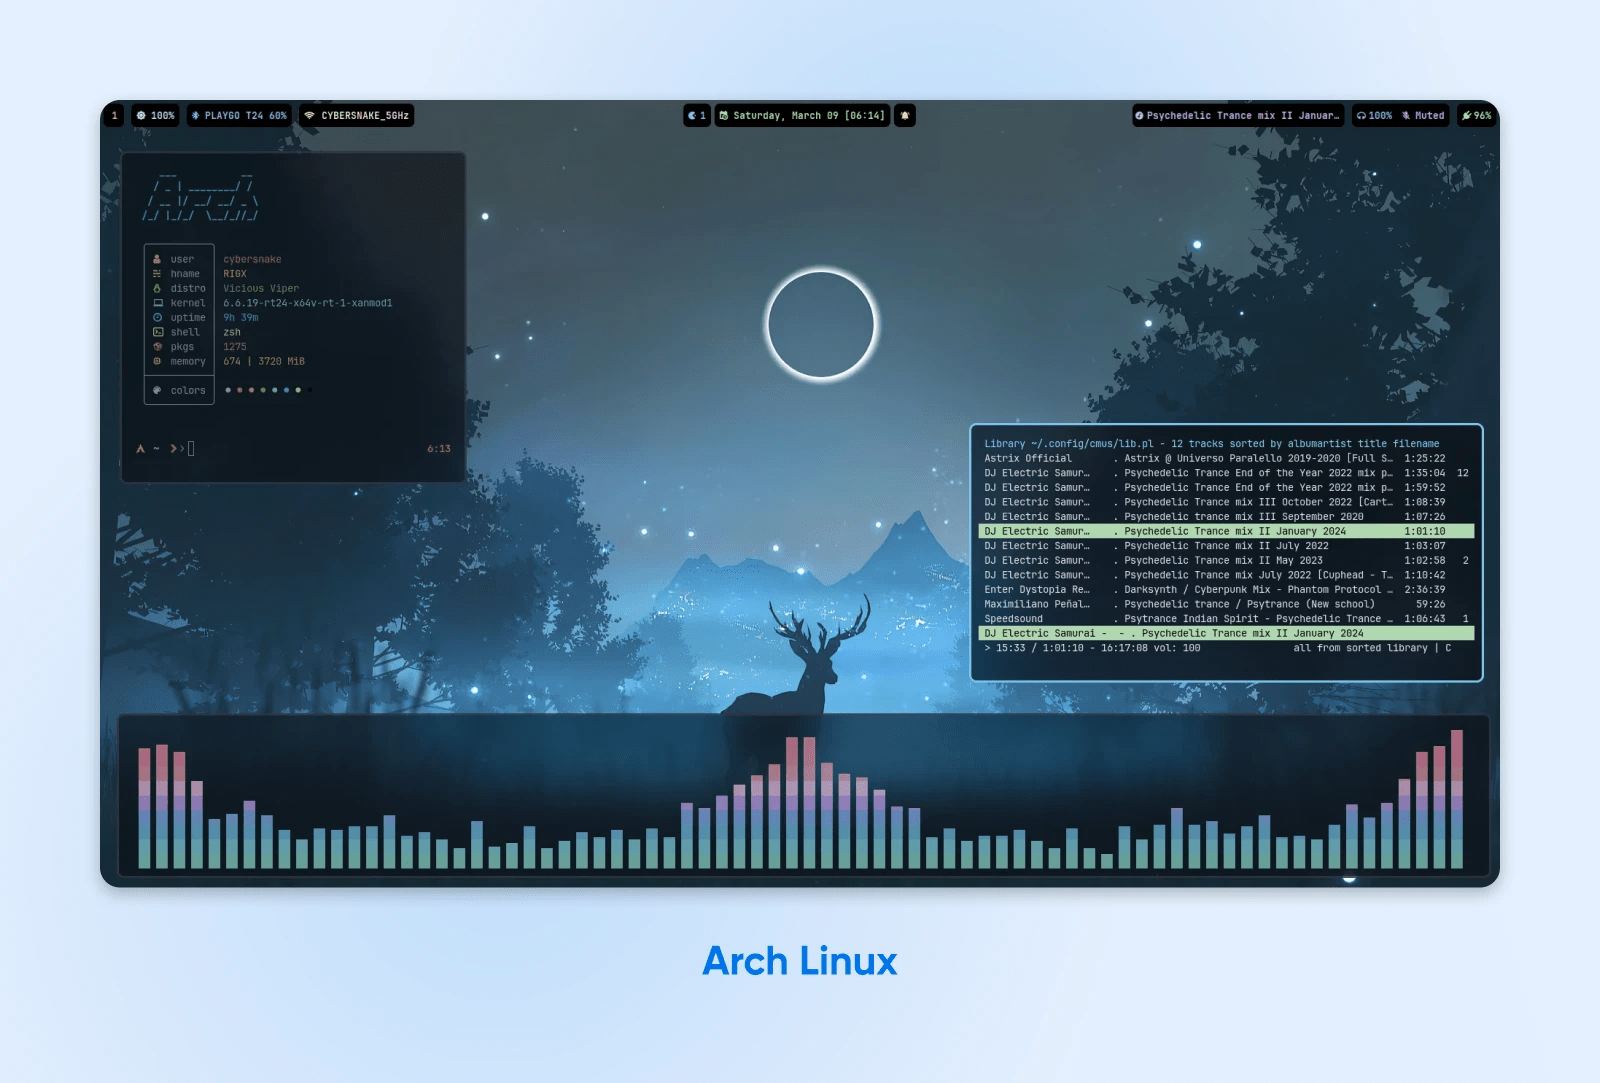Click the '1275' pkgs value

(x=235, y=347)
